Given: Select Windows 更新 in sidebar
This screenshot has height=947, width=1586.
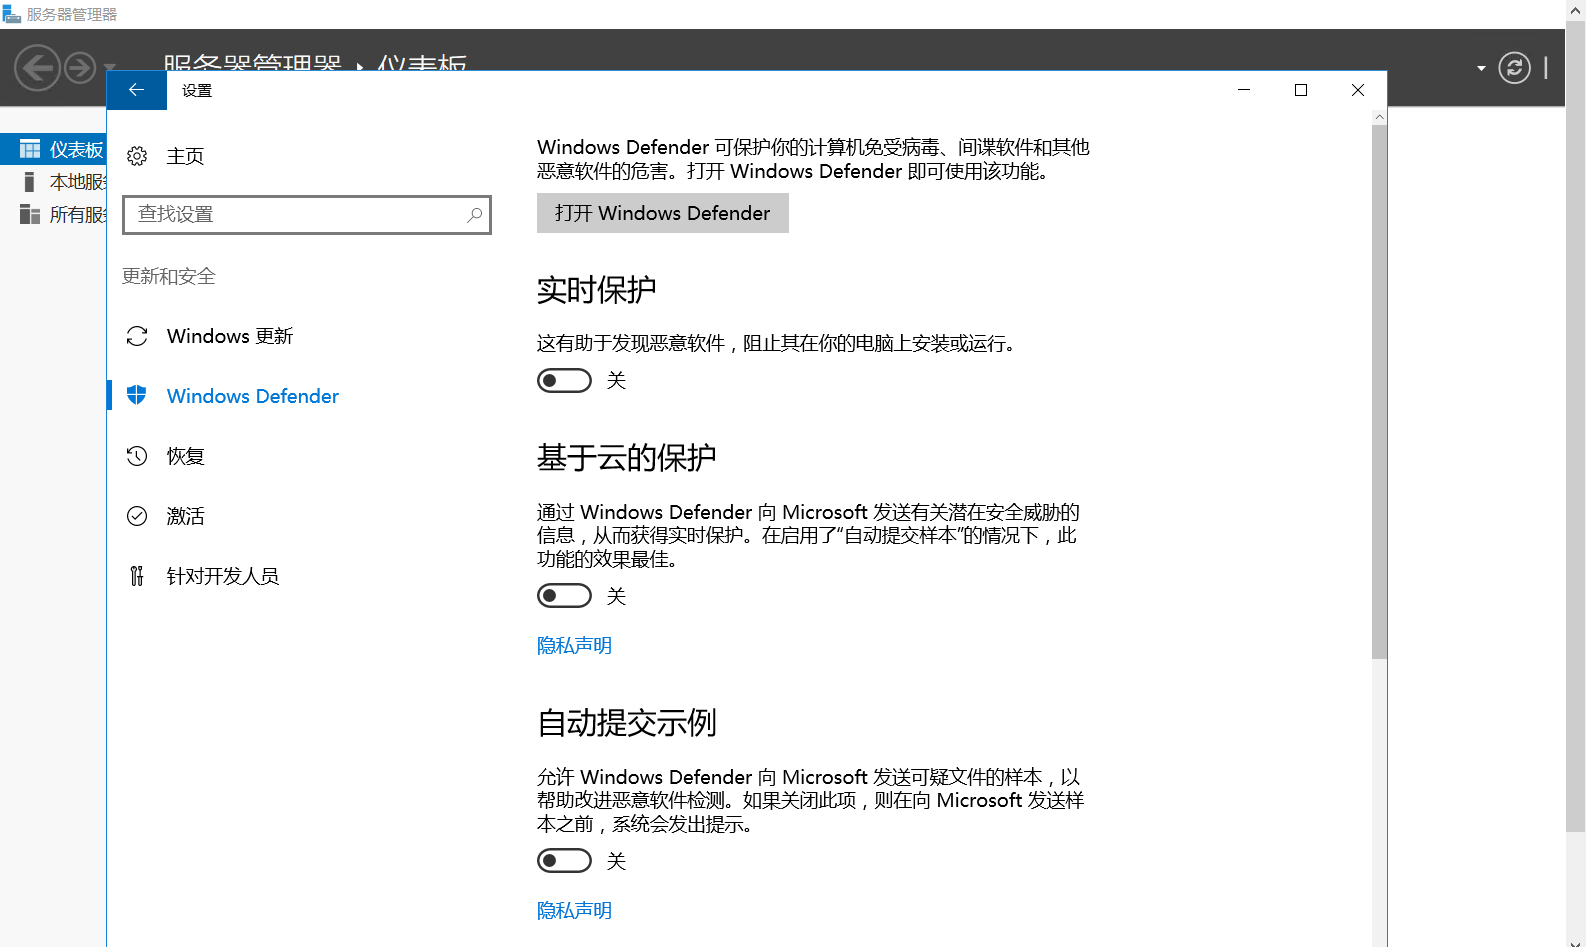Looking at the screenshot, I should (229, 336).
